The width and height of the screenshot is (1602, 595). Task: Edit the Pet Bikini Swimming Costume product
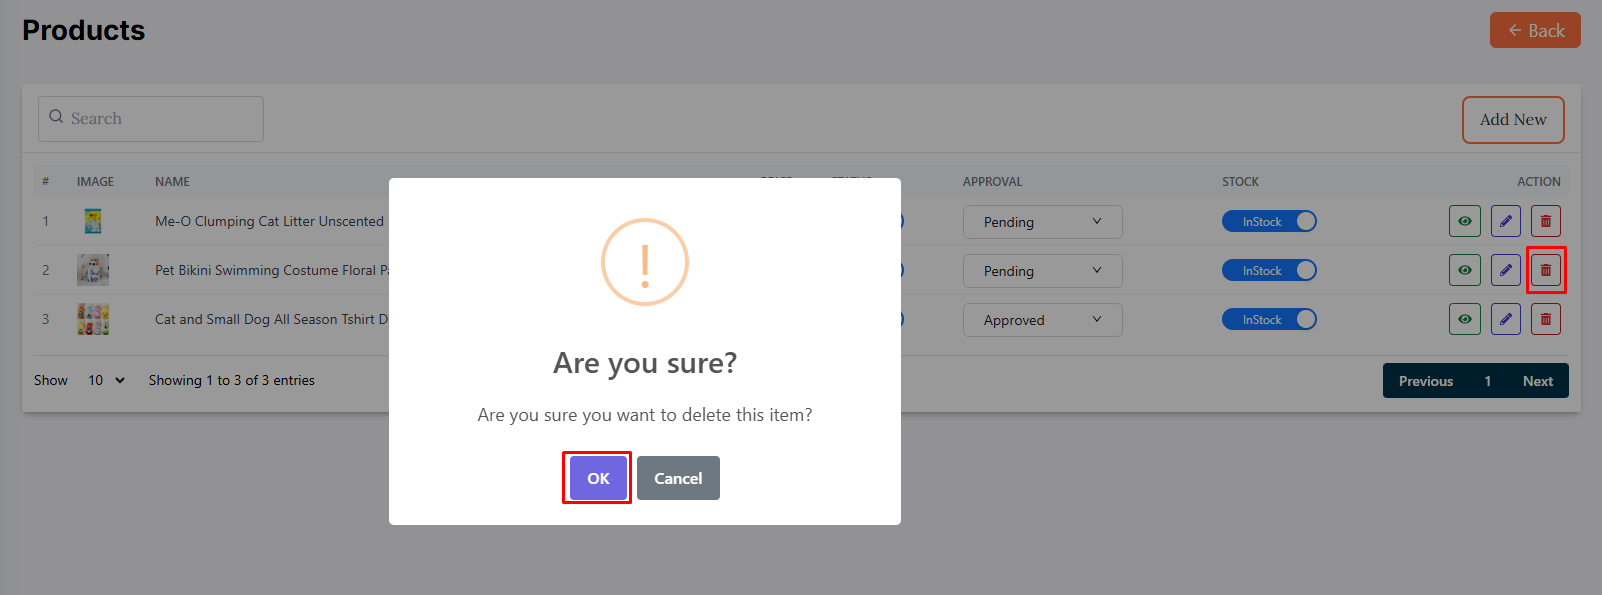(x=1505, y=270)
